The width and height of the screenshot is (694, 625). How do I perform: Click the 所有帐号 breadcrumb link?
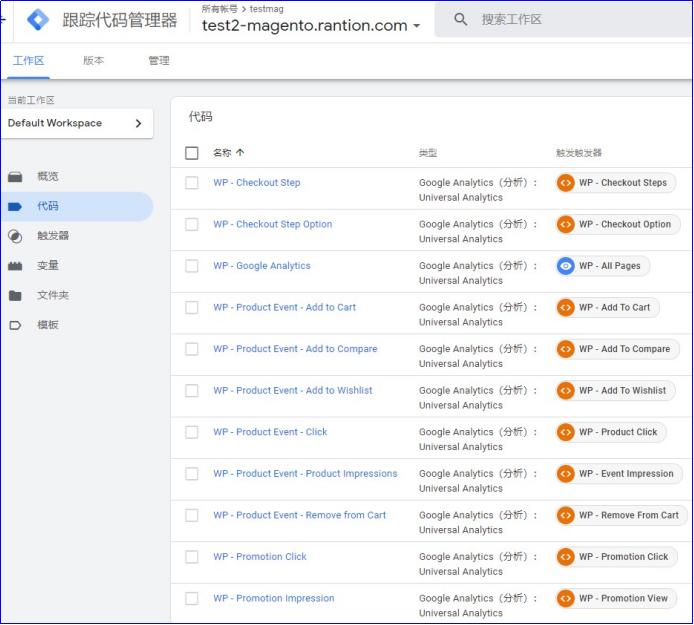click(219, 9)
